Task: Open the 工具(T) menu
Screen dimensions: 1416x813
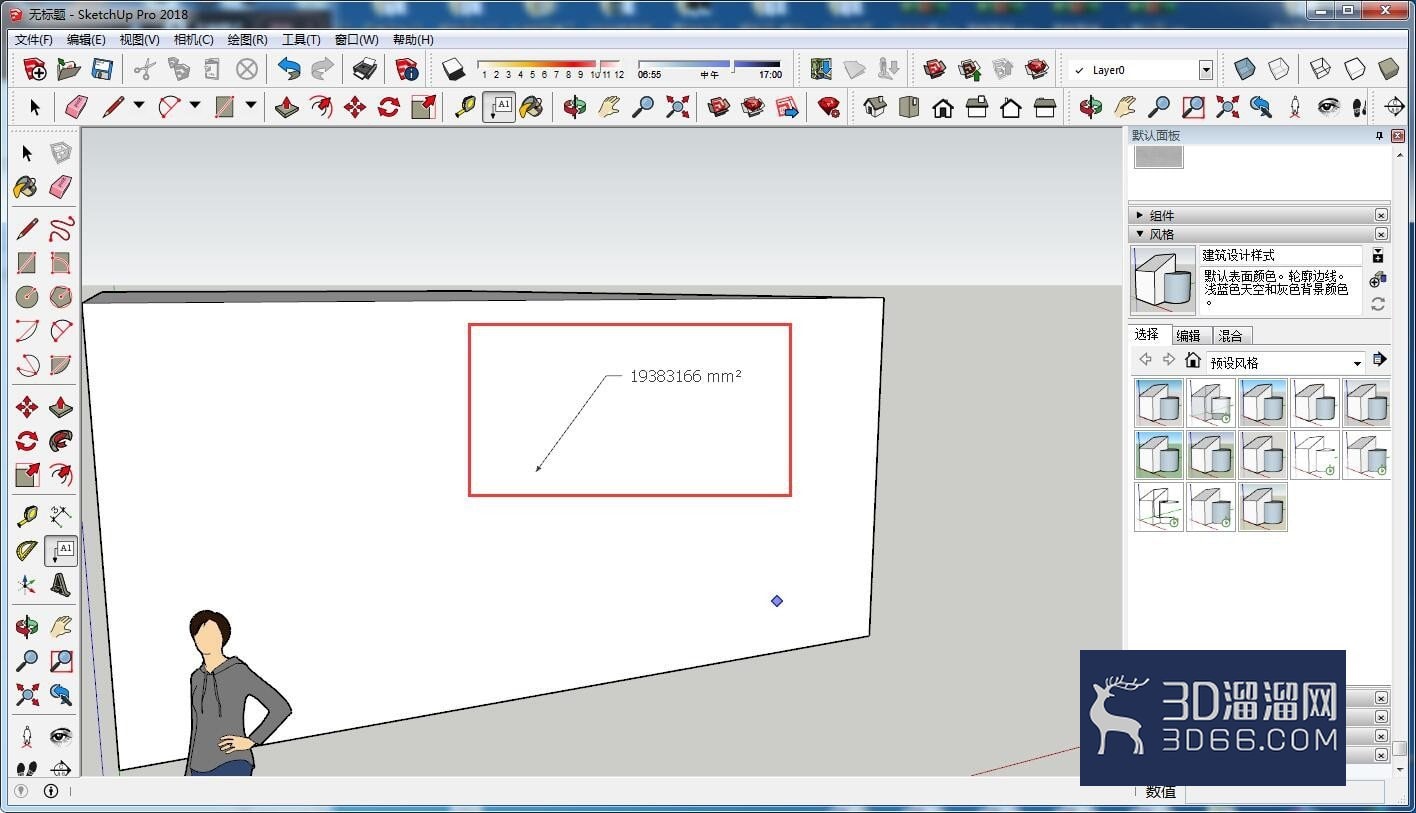Action: pos(301,40)
